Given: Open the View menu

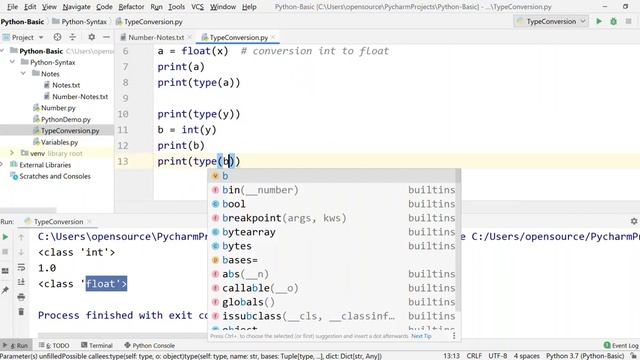Looking at the screenshot, I should click(49, 7).
